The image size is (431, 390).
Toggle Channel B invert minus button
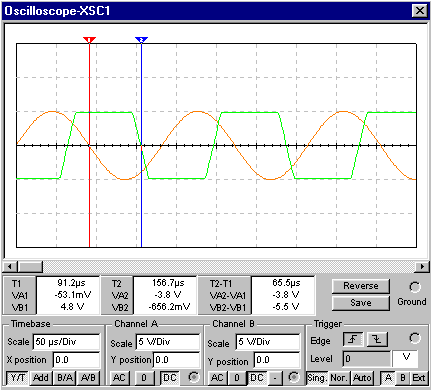[x=275, y=378]
